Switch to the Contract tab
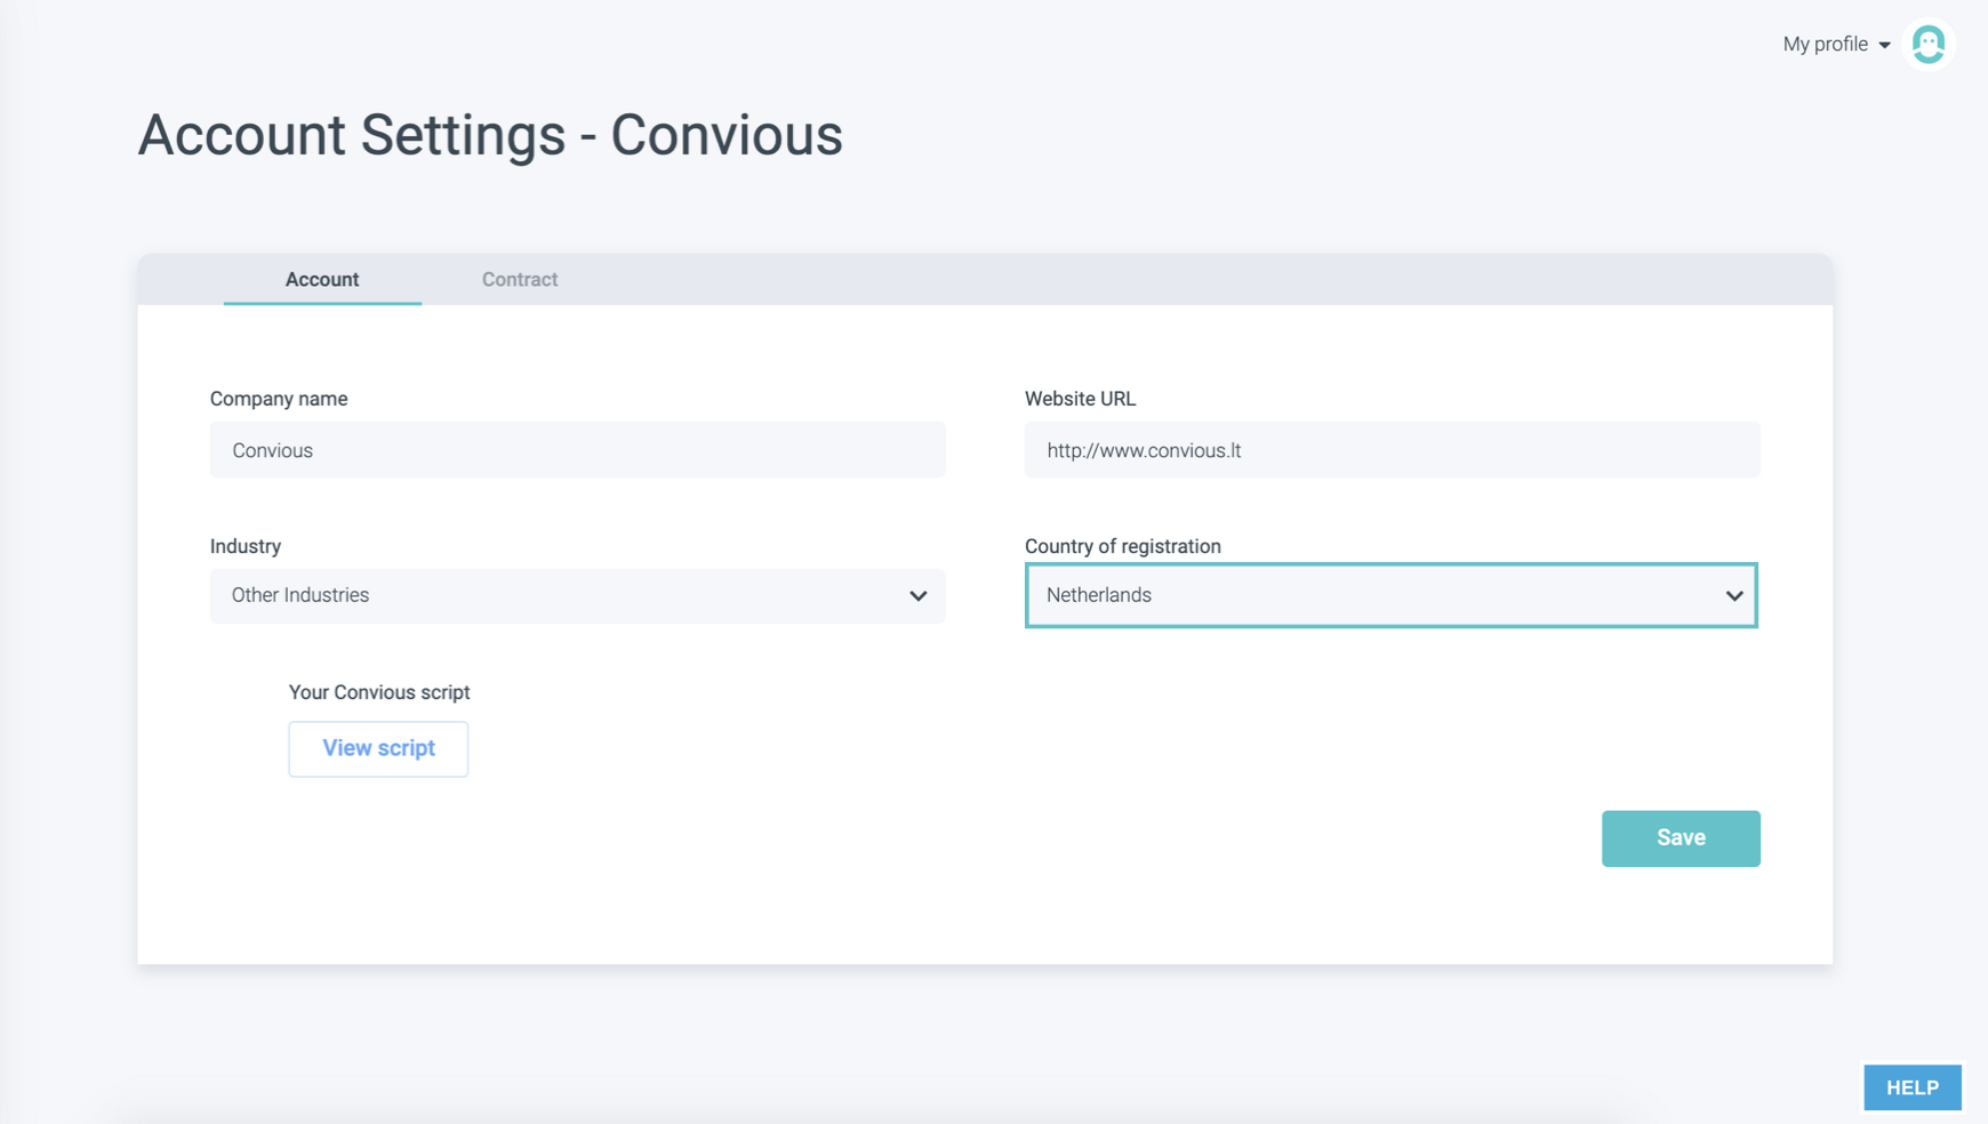 click(x=519, y=279)
